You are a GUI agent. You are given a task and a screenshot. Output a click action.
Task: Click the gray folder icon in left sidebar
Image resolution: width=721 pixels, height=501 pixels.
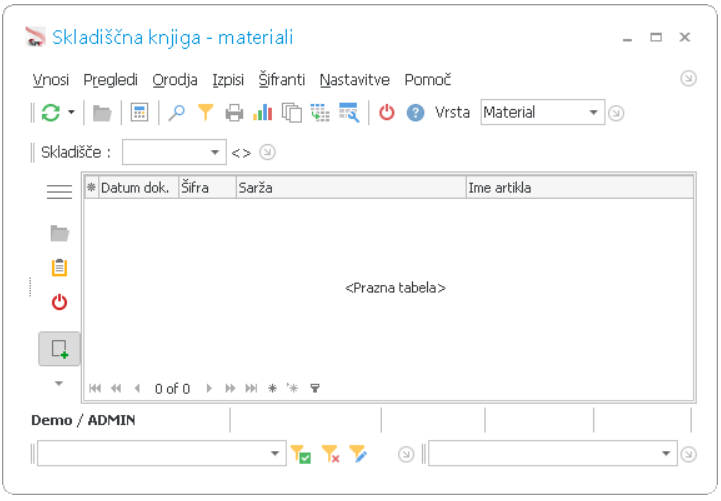pos(59,233)
